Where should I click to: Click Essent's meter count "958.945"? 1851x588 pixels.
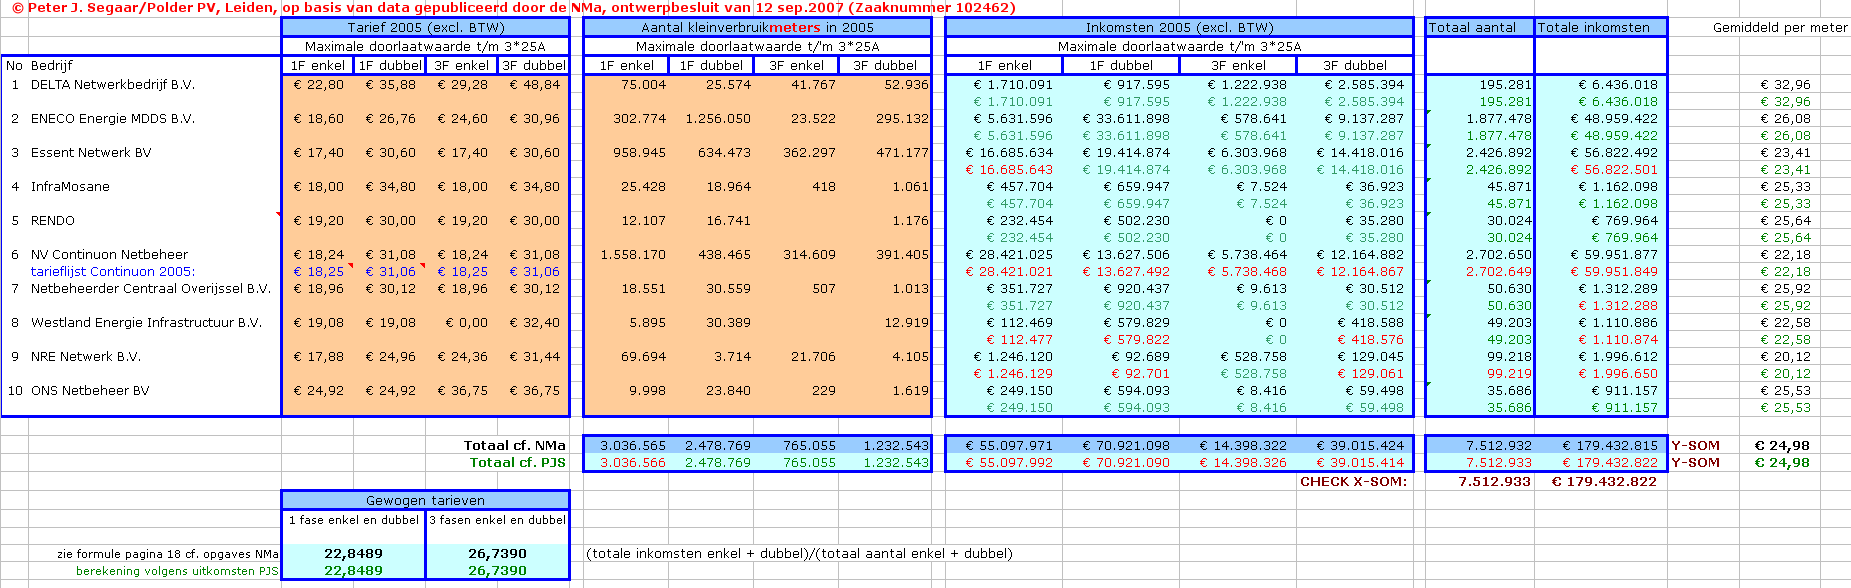tap(639, 153)
